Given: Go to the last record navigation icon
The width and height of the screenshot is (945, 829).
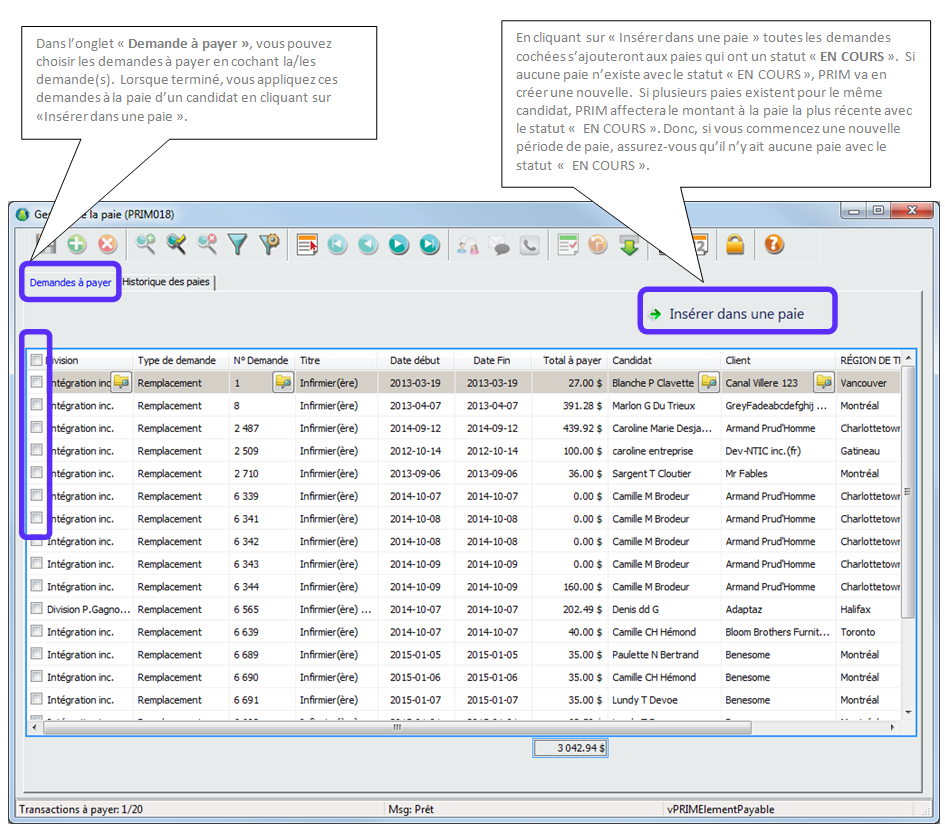Looking at the screenshot, I should pyautogui.click(x=429, y=244).
